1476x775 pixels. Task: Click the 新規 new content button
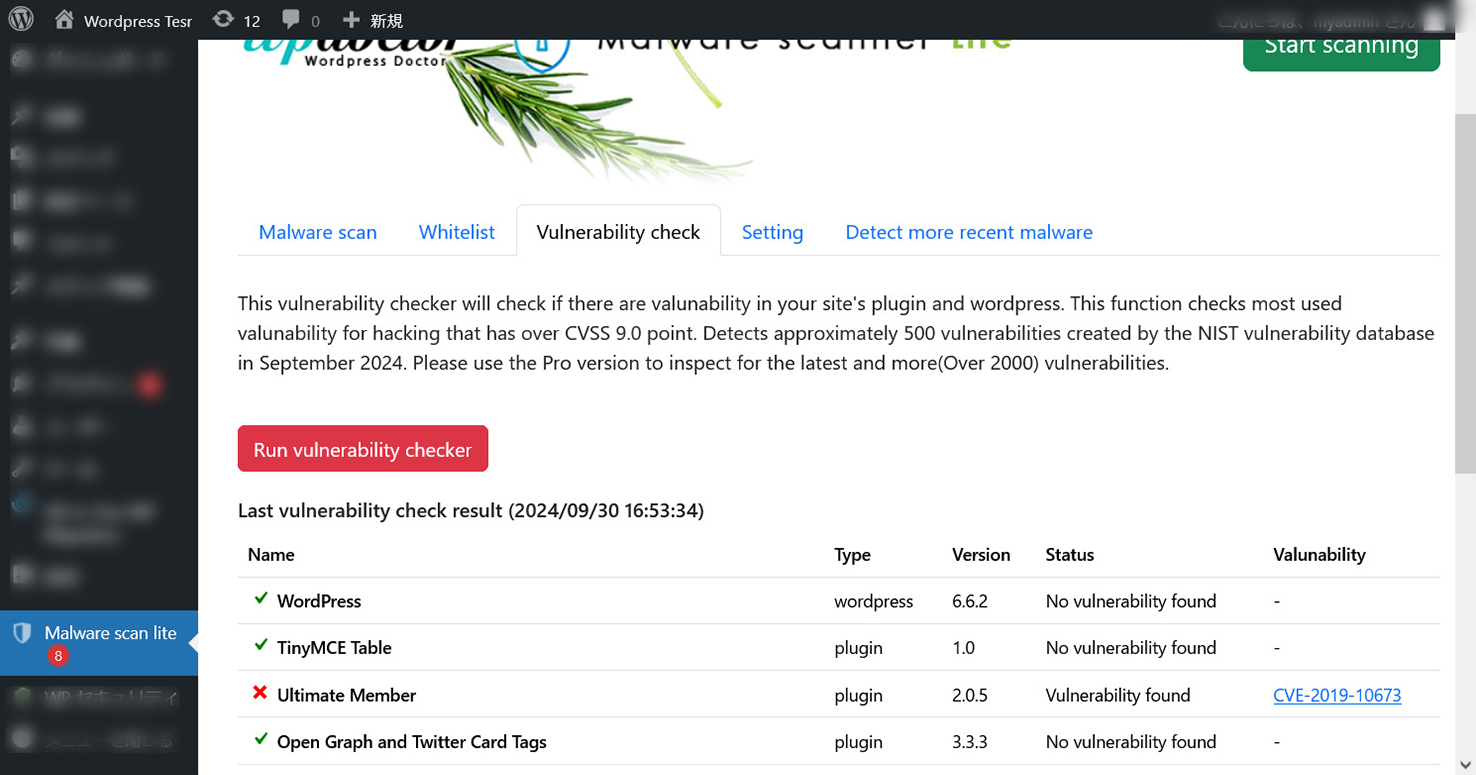click(x=372, y=20)
